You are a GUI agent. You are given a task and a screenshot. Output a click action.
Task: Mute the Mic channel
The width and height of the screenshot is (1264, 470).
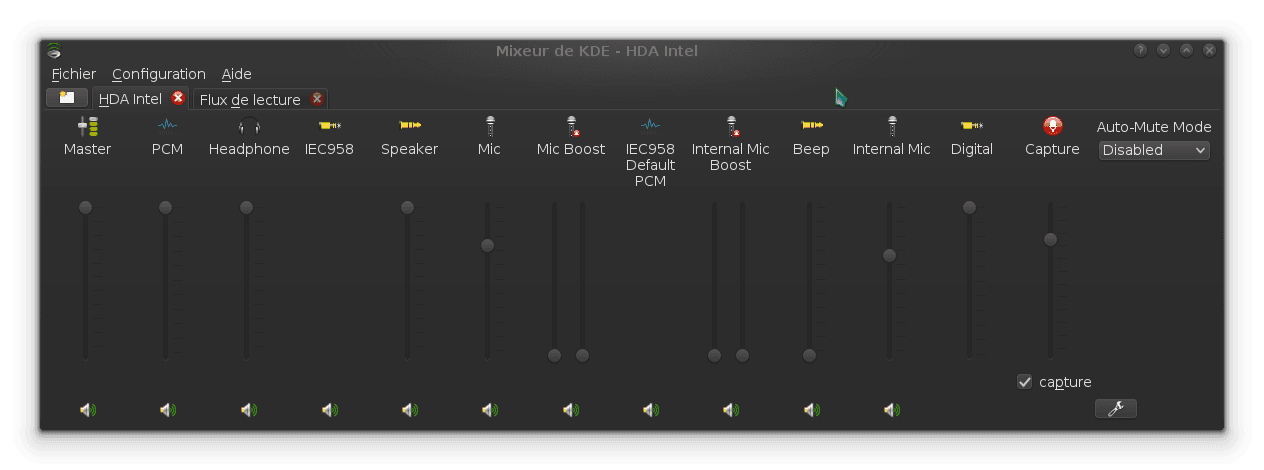tap(490, 410)
